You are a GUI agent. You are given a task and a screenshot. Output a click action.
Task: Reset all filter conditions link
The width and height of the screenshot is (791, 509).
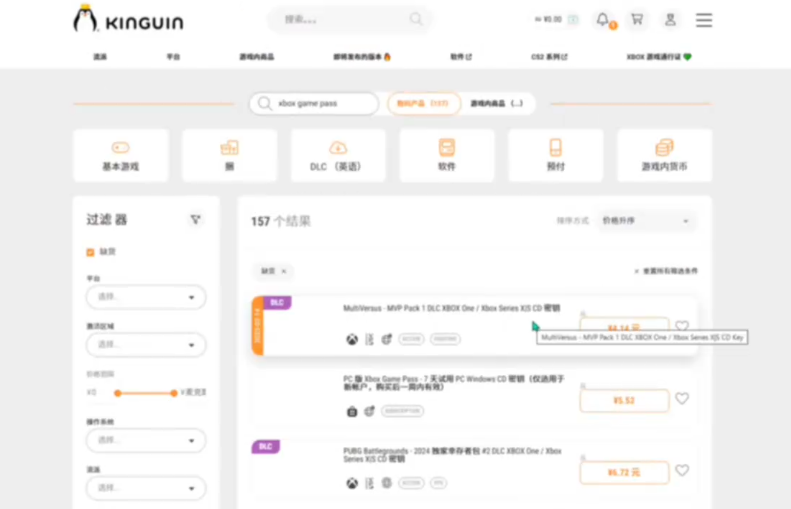666,271
